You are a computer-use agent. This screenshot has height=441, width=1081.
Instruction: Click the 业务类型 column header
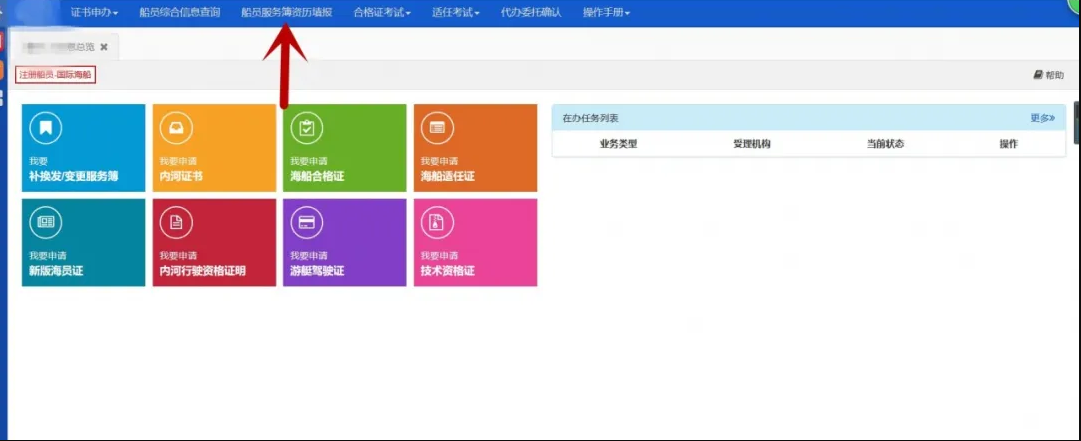click(x=618, y=144)
